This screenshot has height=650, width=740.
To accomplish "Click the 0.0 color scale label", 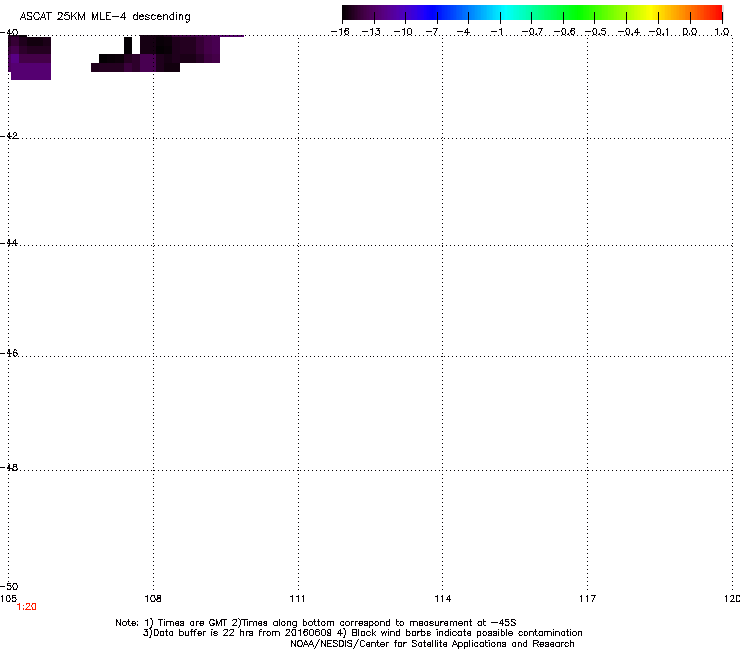I will click(x=690, y=32).
